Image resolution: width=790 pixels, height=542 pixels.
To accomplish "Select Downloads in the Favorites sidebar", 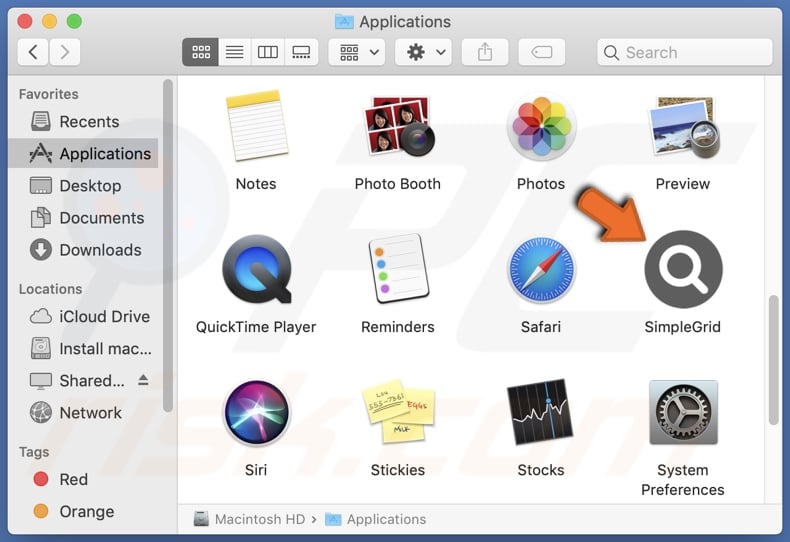I will [100, 250].
